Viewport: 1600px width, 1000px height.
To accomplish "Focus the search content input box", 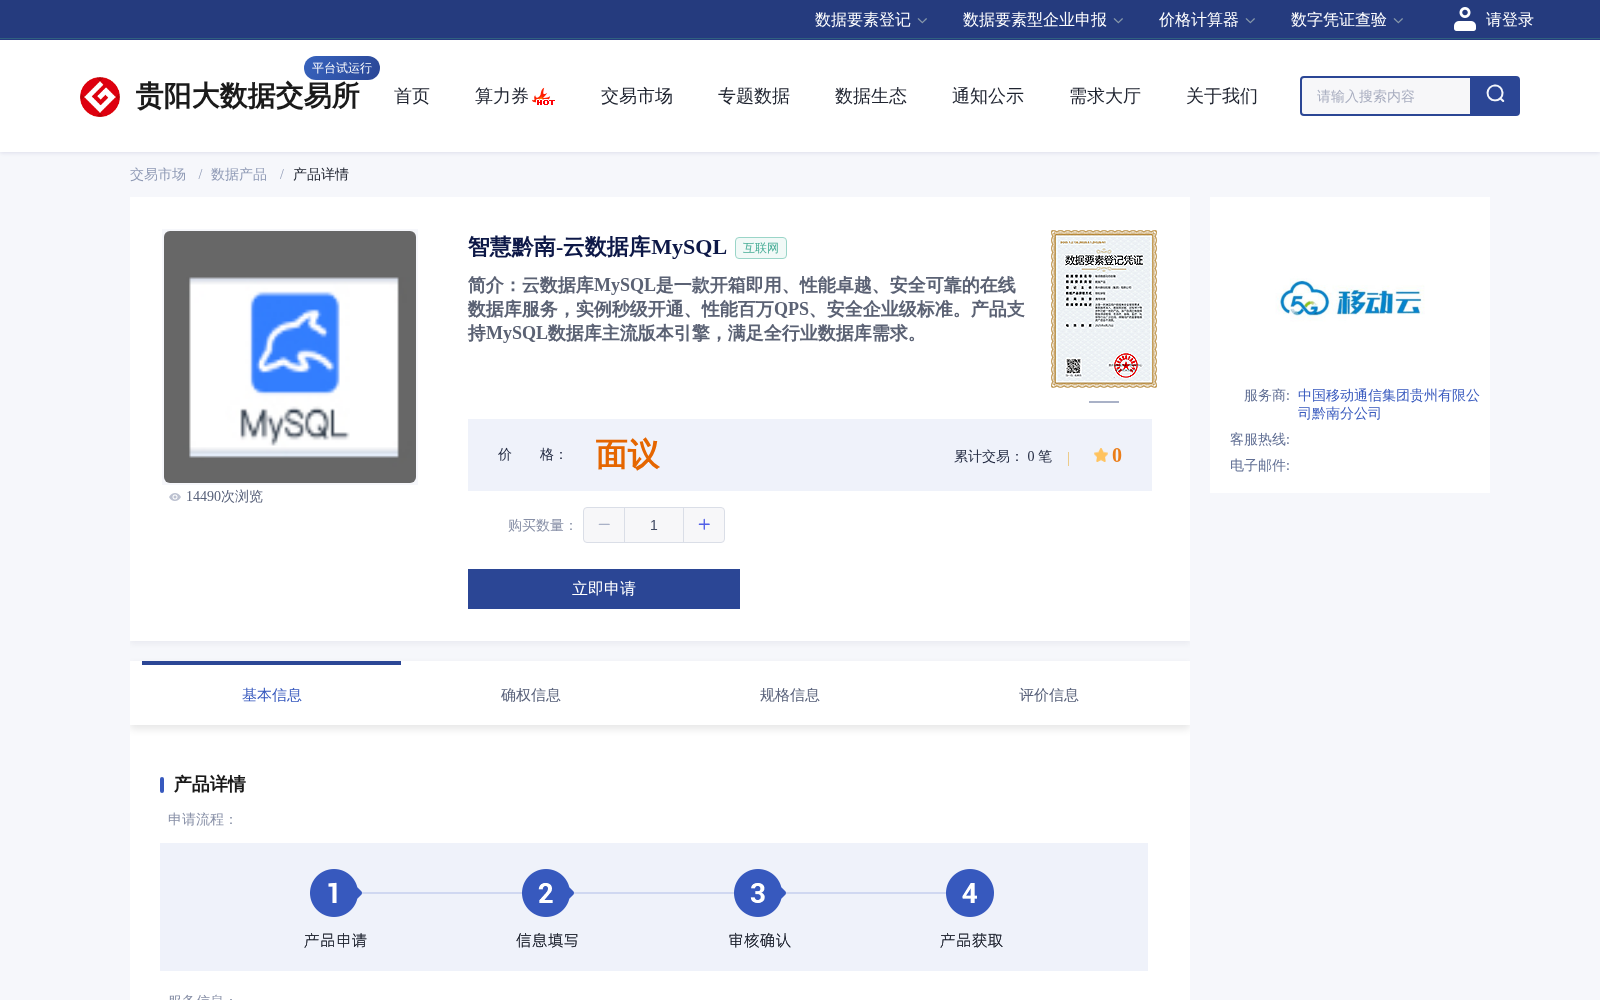I will tap(1386, 96).
